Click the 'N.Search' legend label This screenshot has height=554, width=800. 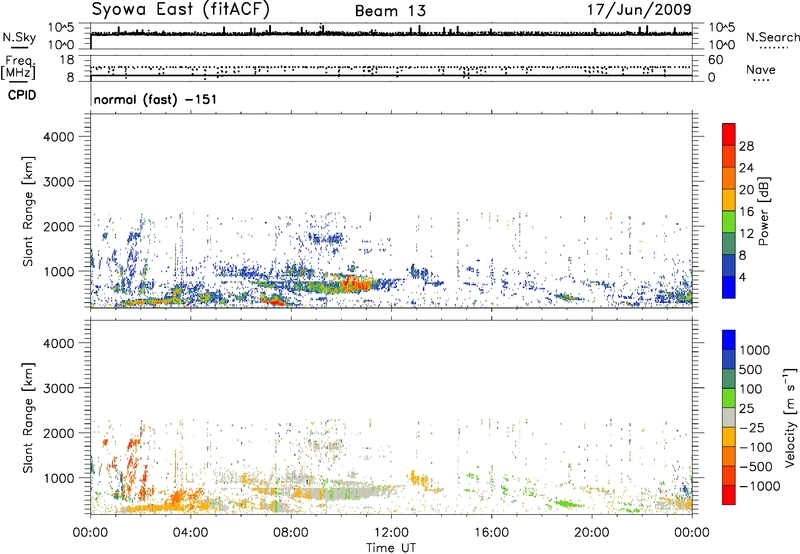click(772, 37)
